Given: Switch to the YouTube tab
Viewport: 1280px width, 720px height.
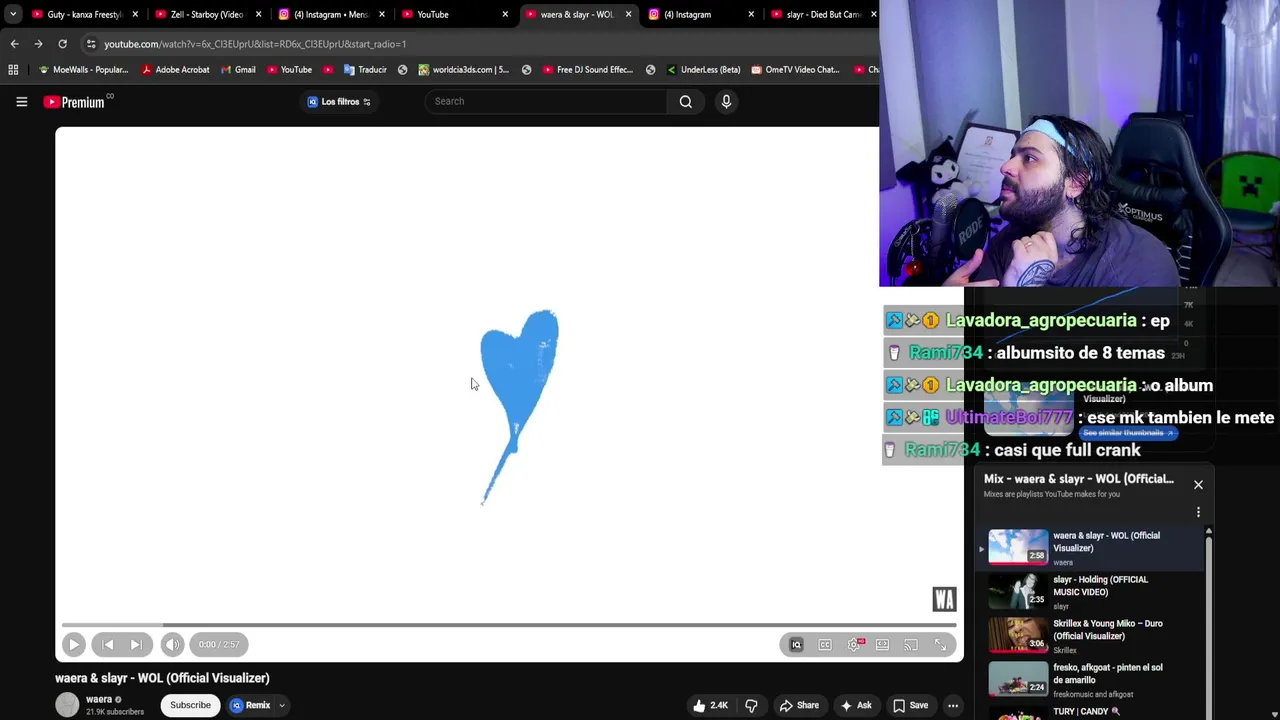Looking at the screenshot, I should [453, 14].
